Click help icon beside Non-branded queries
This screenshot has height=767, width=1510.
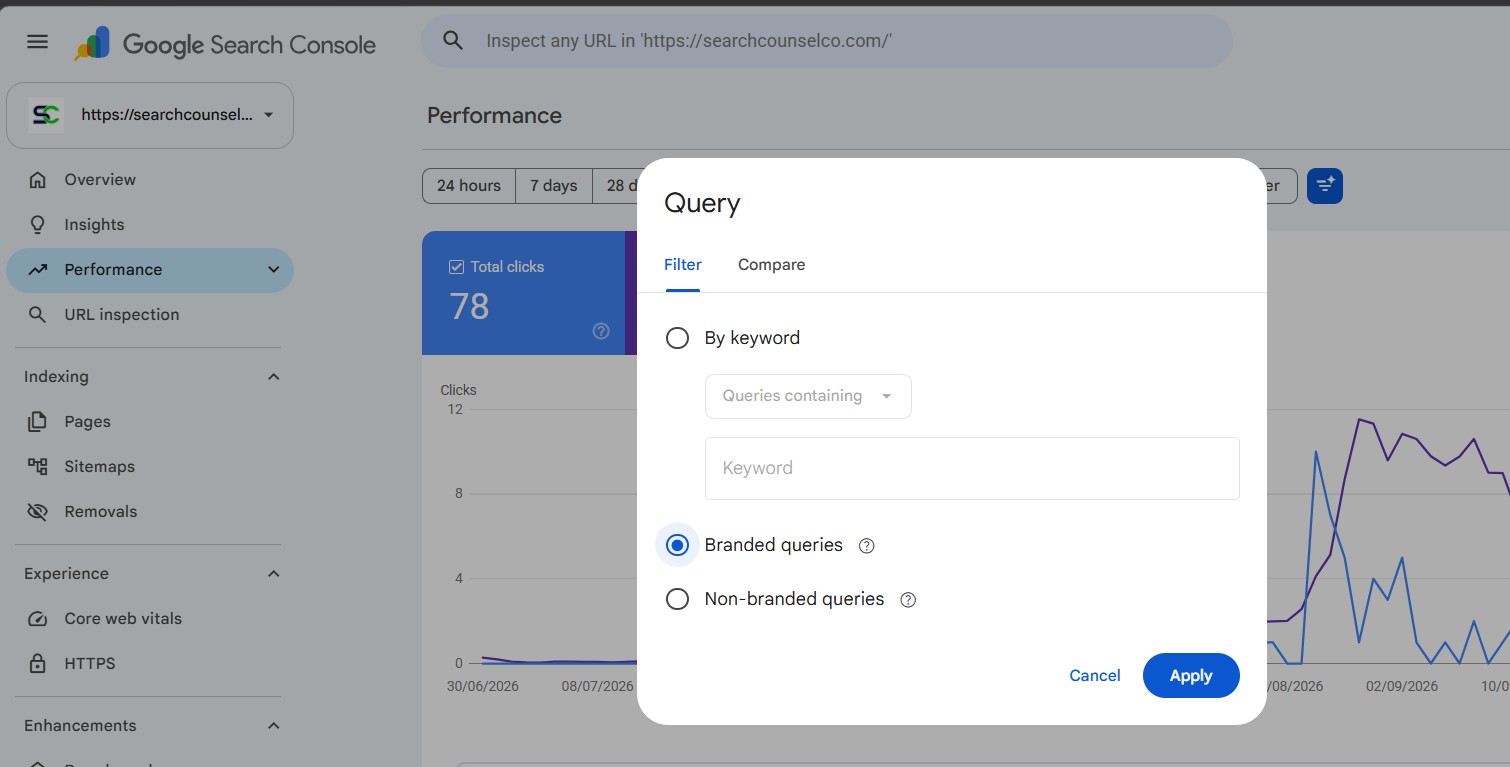click(908, 600)
